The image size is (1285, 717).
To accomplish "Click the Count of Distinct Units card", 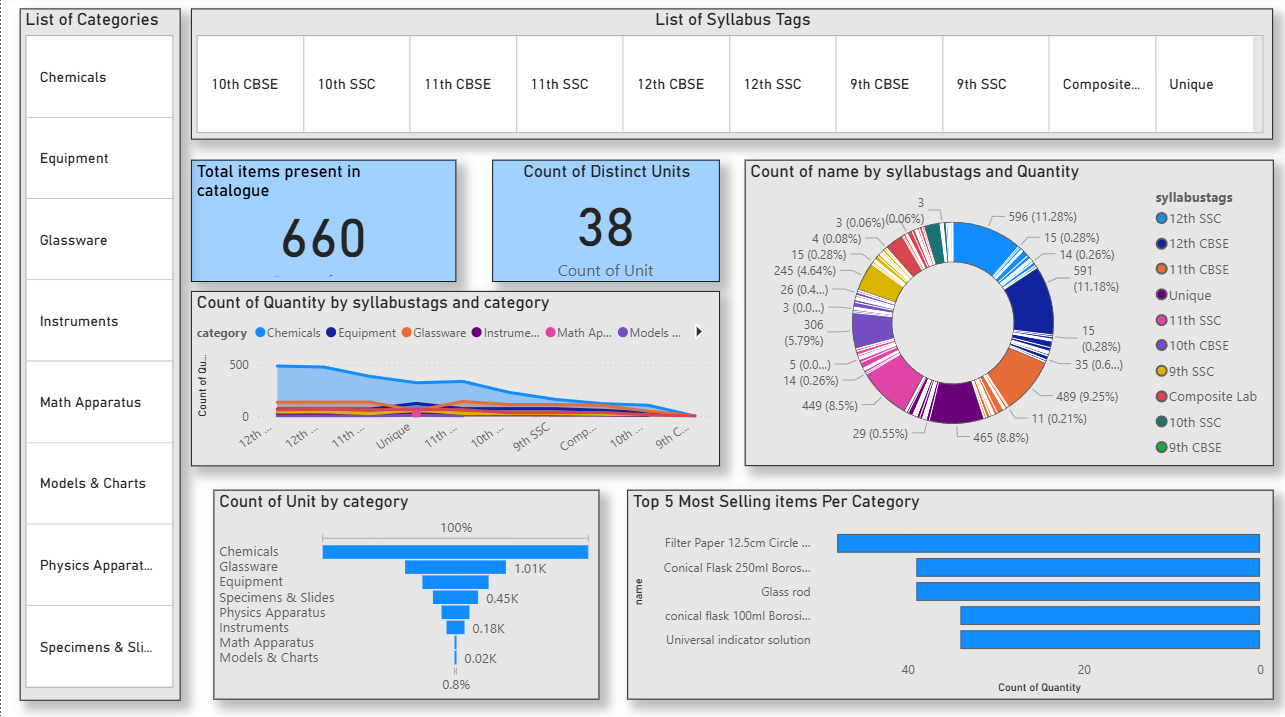I will (605, 221).
